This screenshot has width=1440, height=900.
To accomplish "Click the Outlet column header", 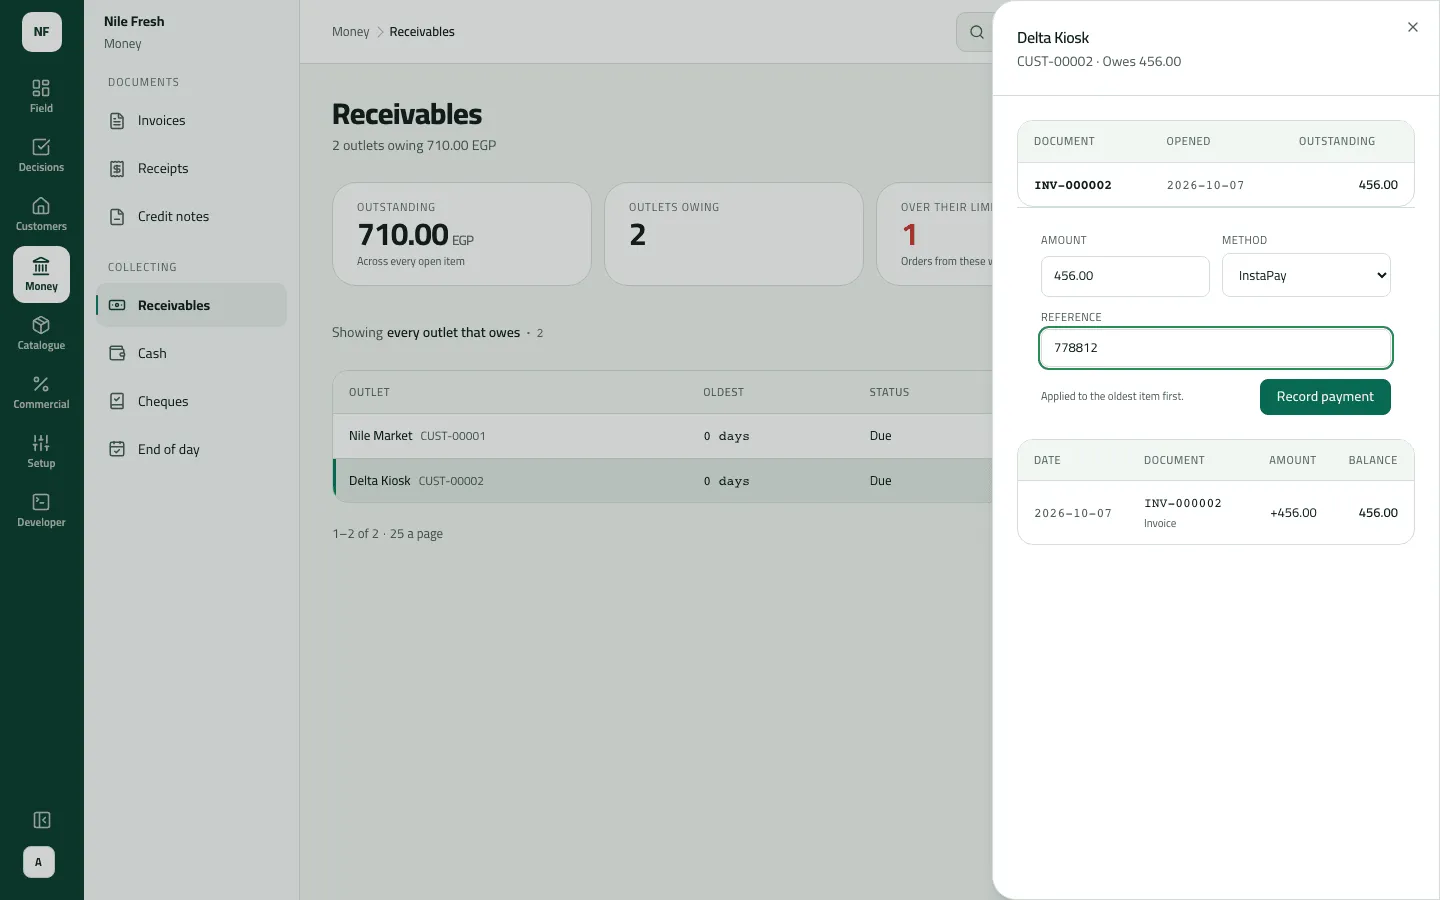I will (x=369, y=392).
